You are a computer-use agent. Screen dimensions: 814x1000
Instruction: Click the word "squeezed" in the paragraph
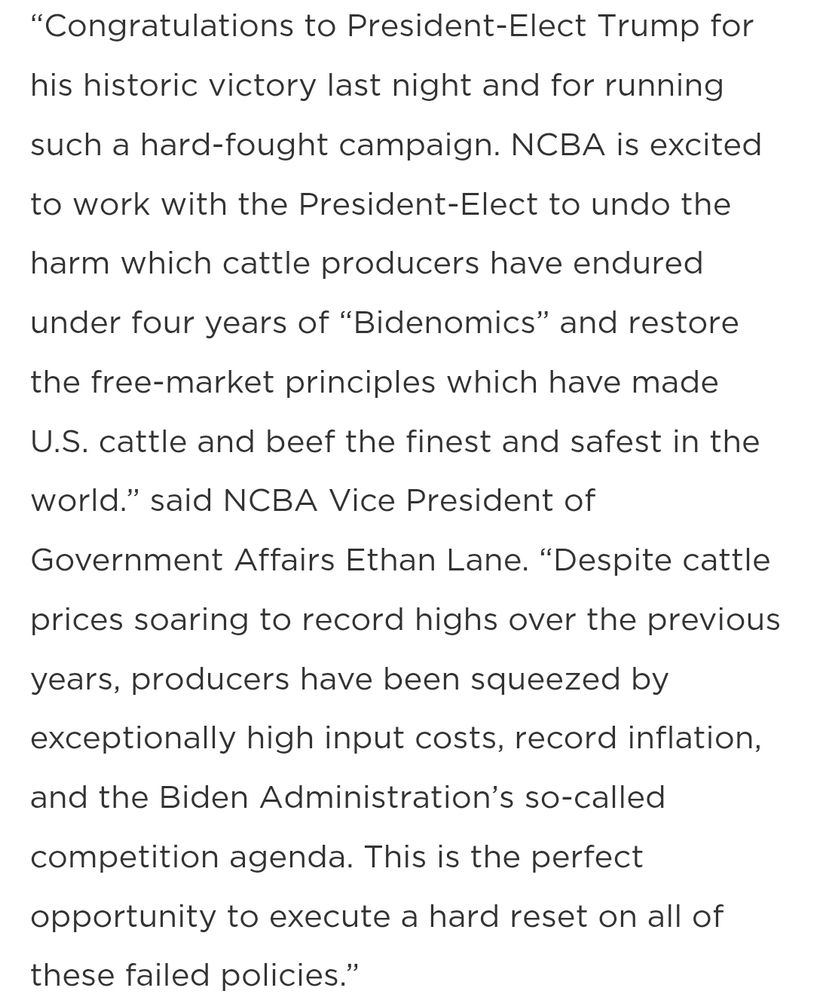(545, 680)
